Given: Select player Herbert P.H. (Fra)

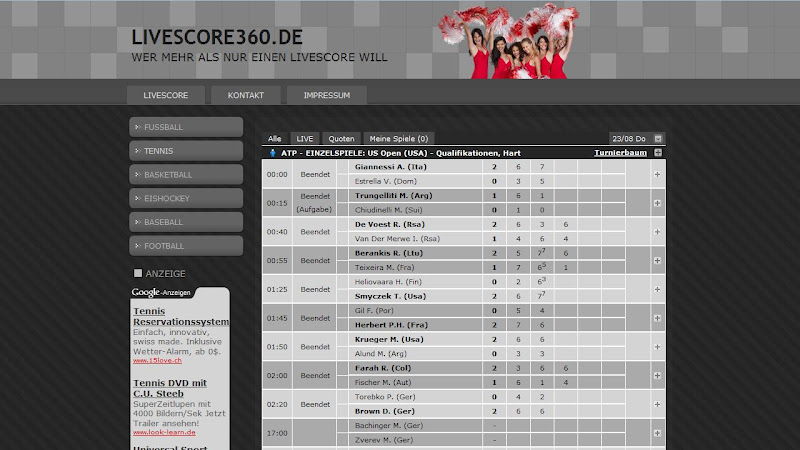Looking at the screenshot, I should [391, 325].
